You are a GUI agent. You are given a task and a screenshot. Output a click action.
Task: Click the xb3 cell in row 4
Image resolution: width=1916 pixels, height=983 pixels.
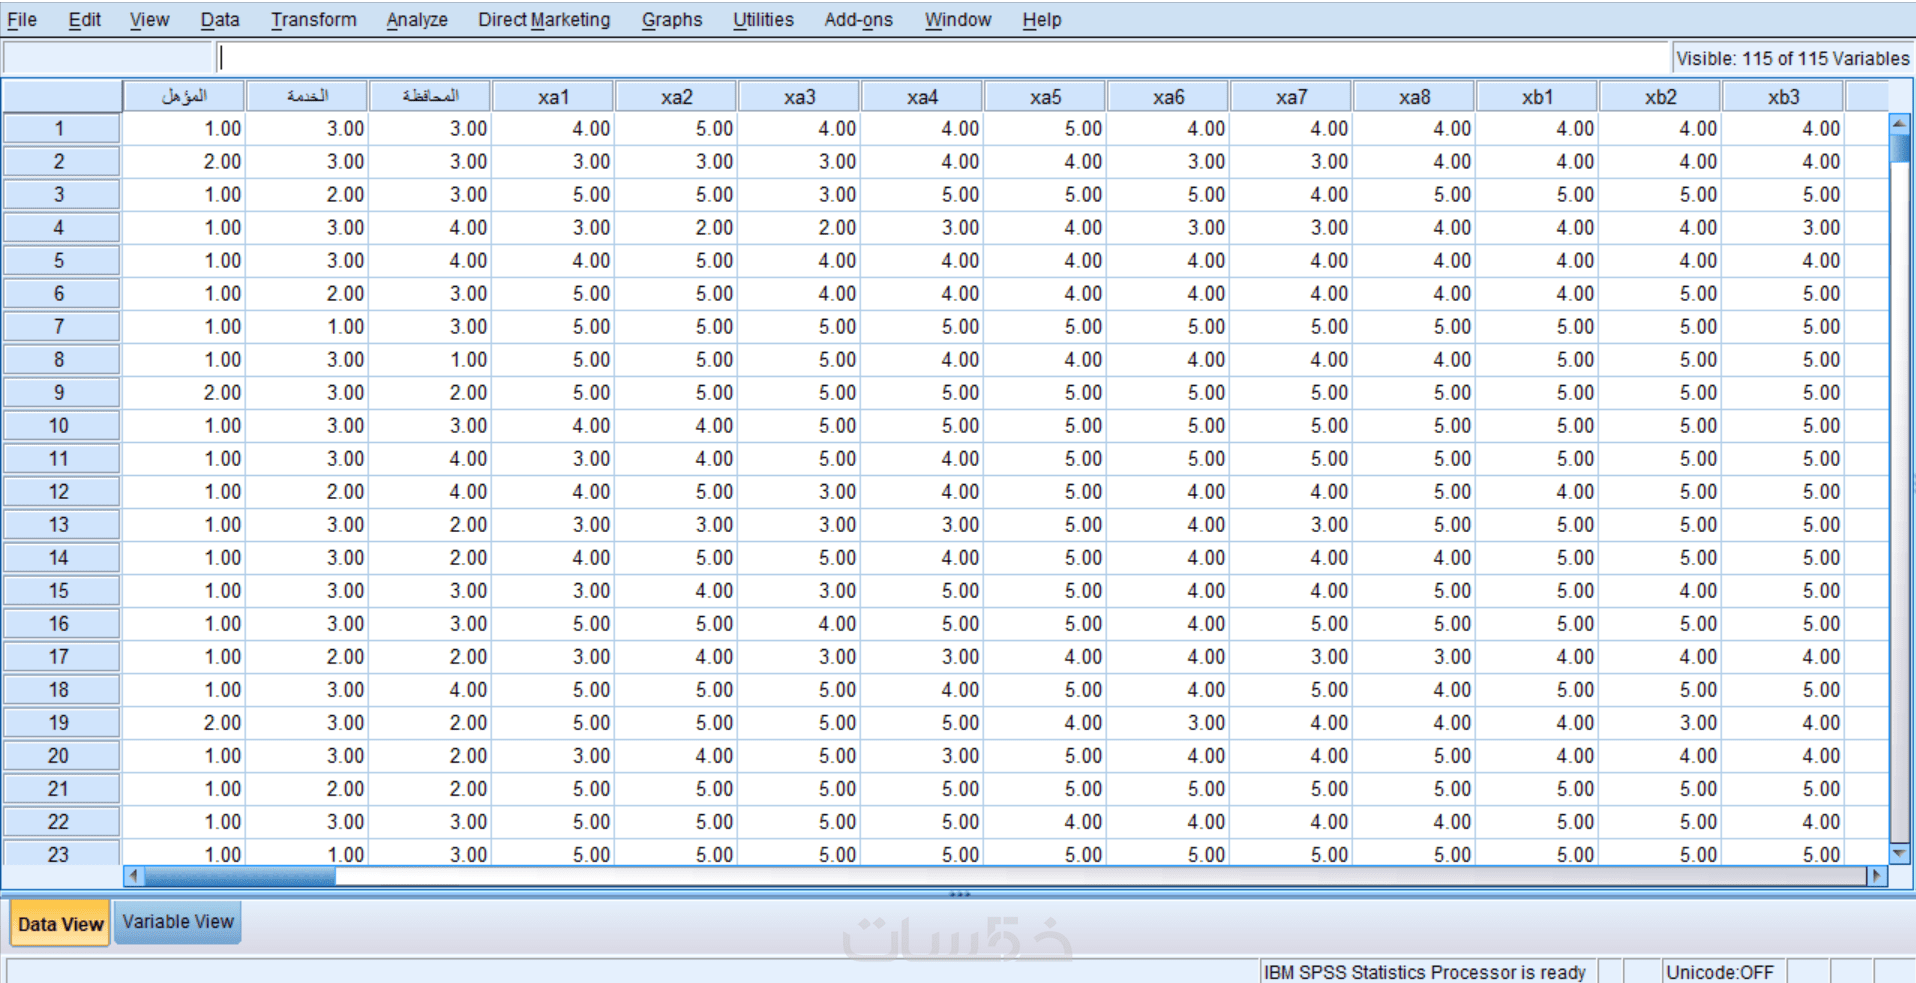(x=1783, y=227)
